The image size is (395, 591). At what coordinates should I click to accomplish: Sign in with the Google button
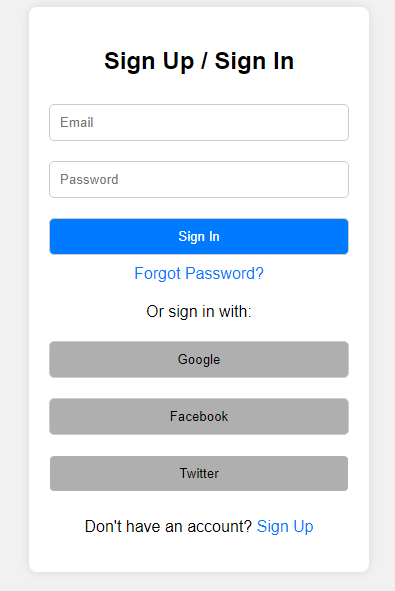coord(199,360)
